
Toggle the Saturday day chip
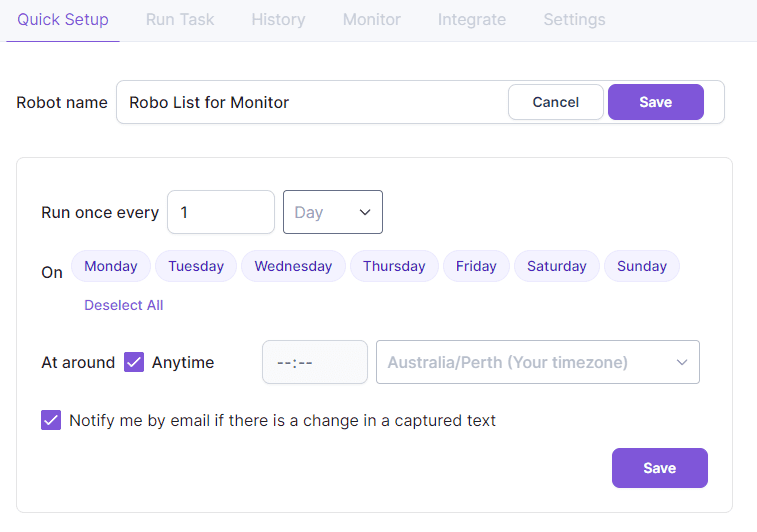tap(557, 266)
